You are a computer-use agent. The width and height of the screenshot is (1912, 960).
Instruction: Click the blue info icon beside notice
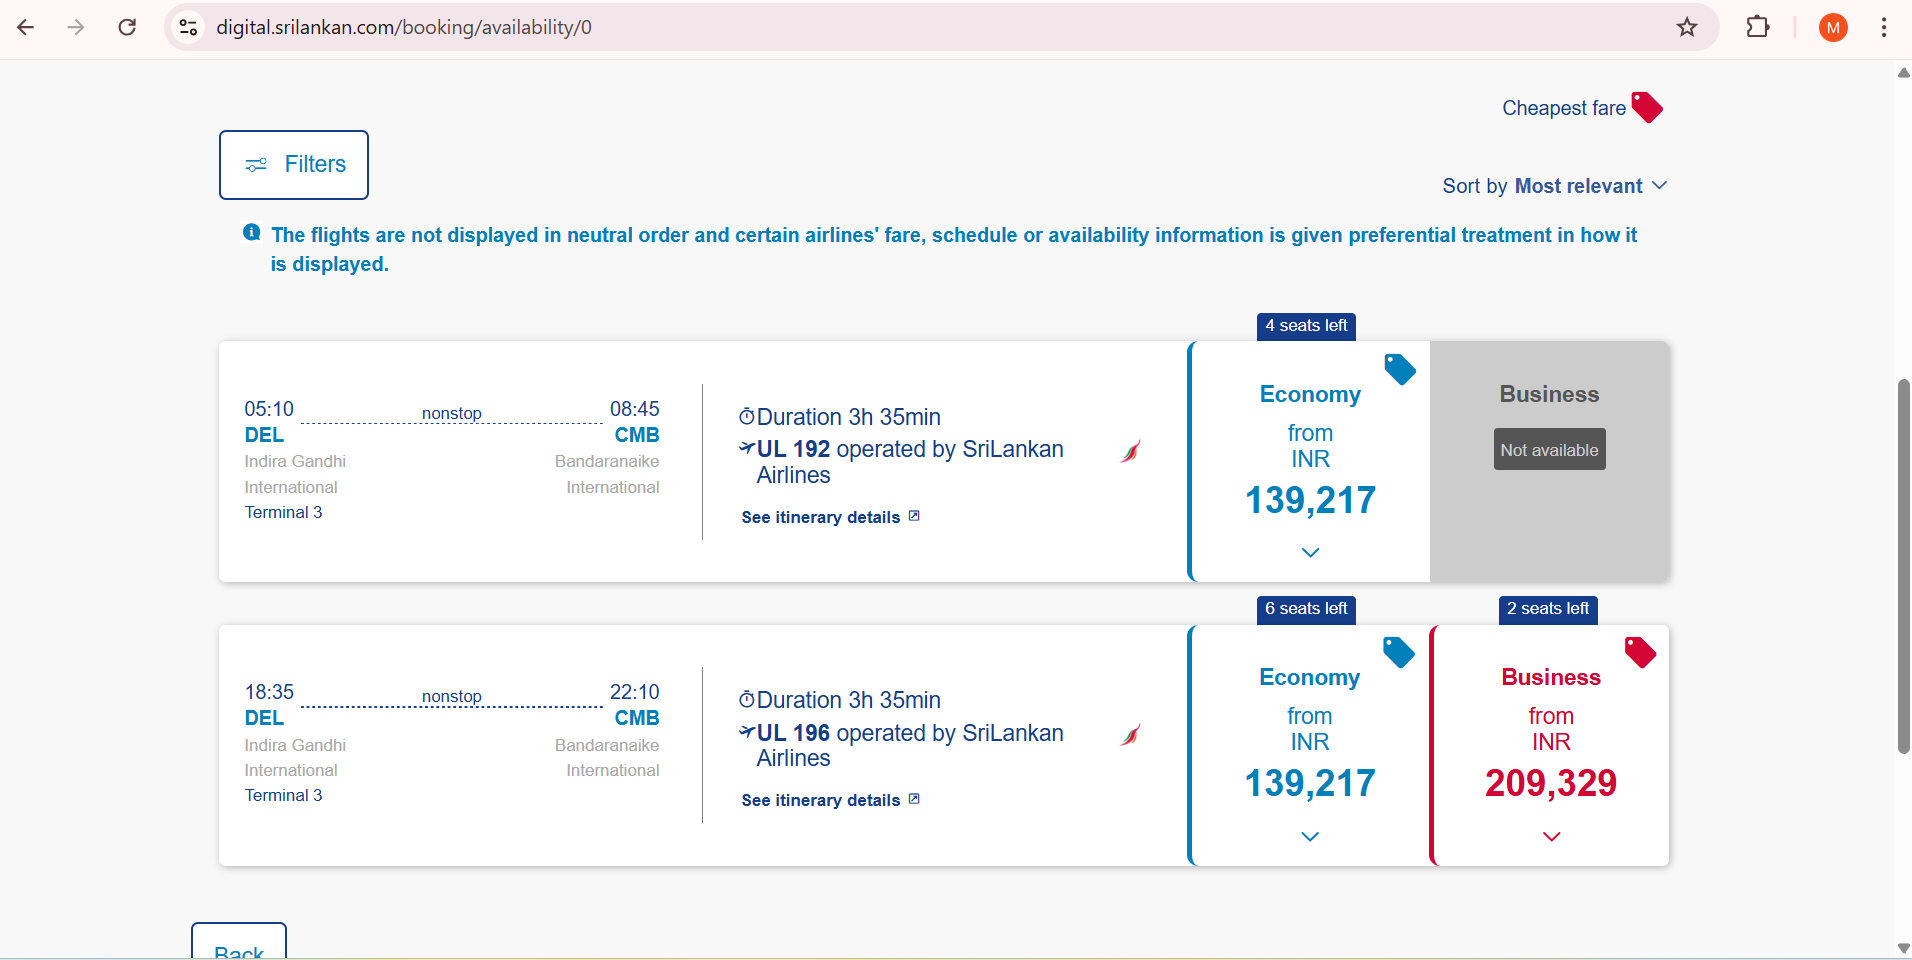point(252,233)
